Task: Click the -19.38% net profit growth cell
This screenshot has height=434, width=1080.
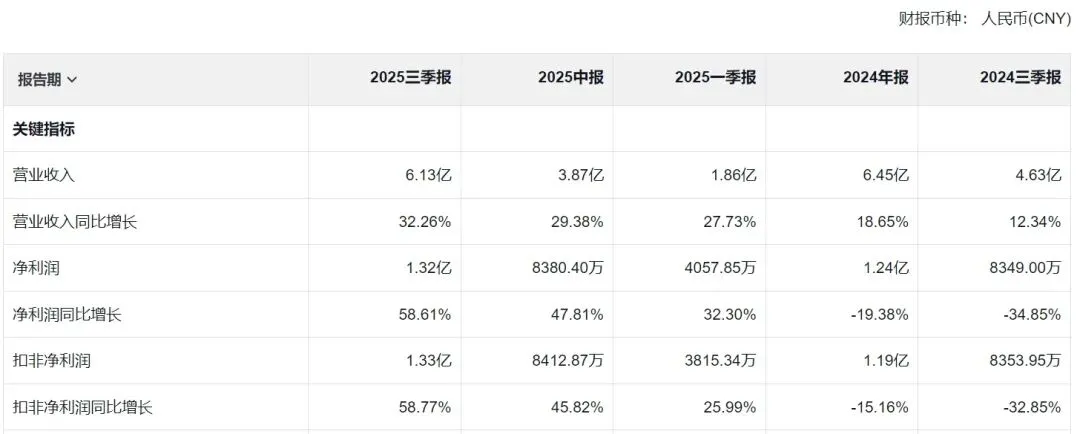Action: pos(880,315)
